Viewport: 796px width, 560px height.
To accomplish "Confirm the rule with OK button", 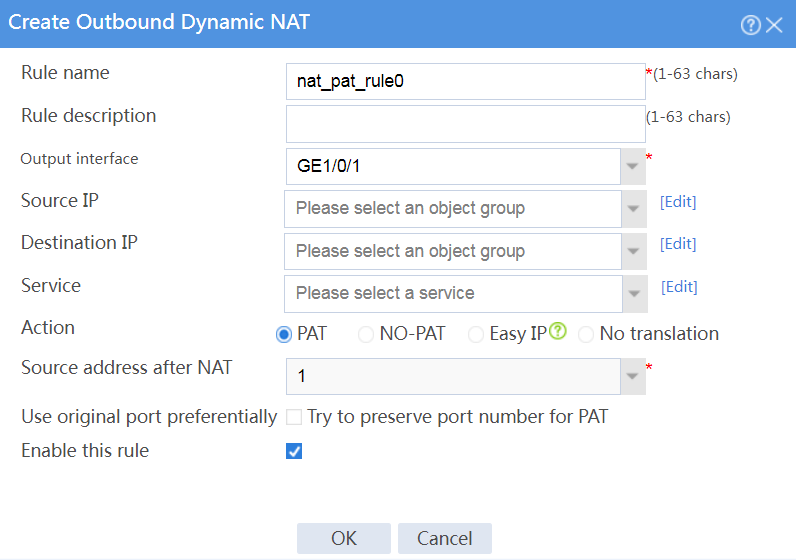I will click(344, 538).
